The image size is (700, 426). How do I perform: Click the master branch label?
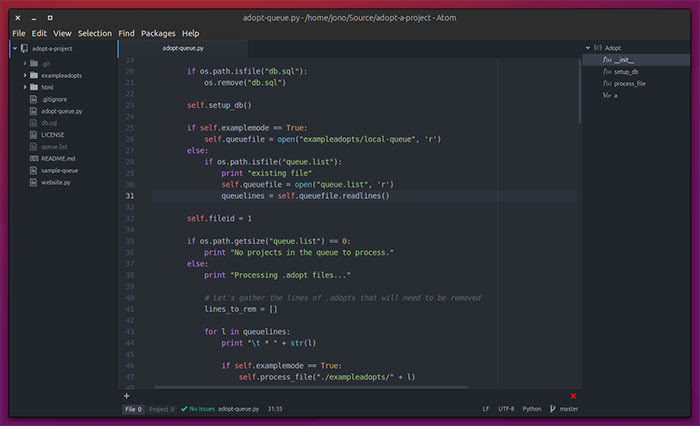coord(569,409)
